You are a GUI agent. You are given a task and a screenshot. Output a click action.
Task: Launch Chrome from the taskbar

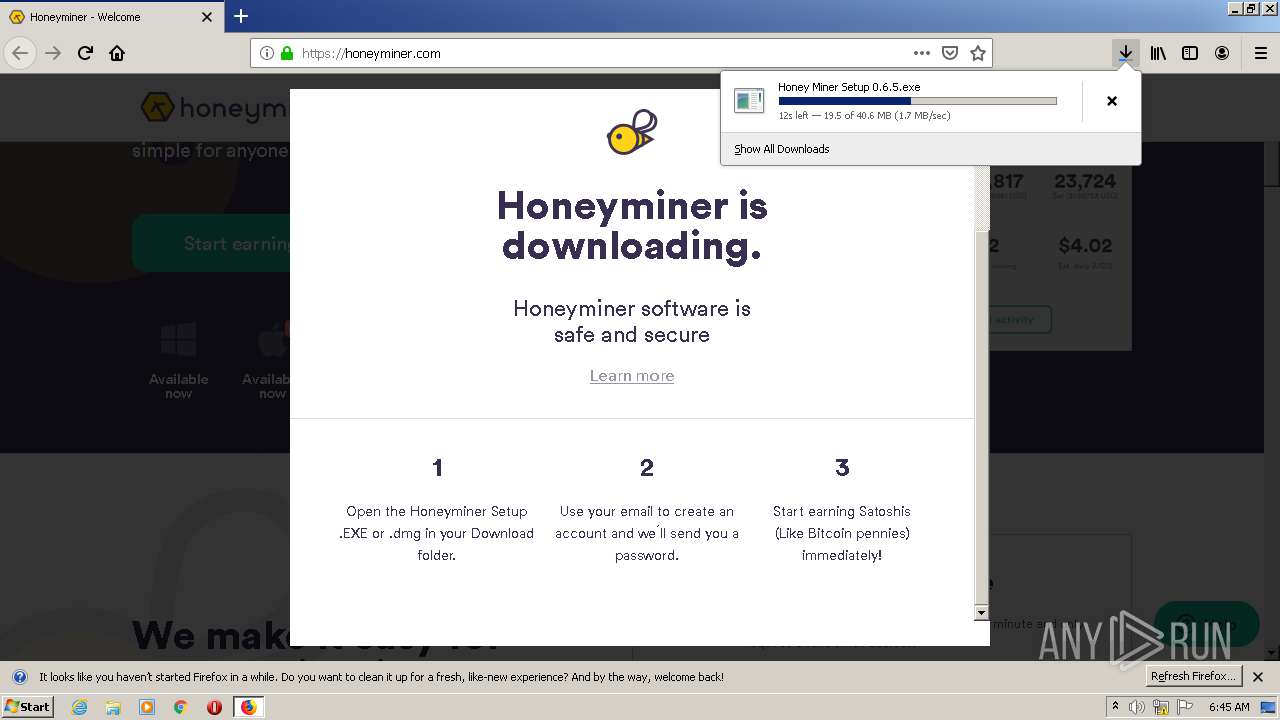[x=180, y=707]
